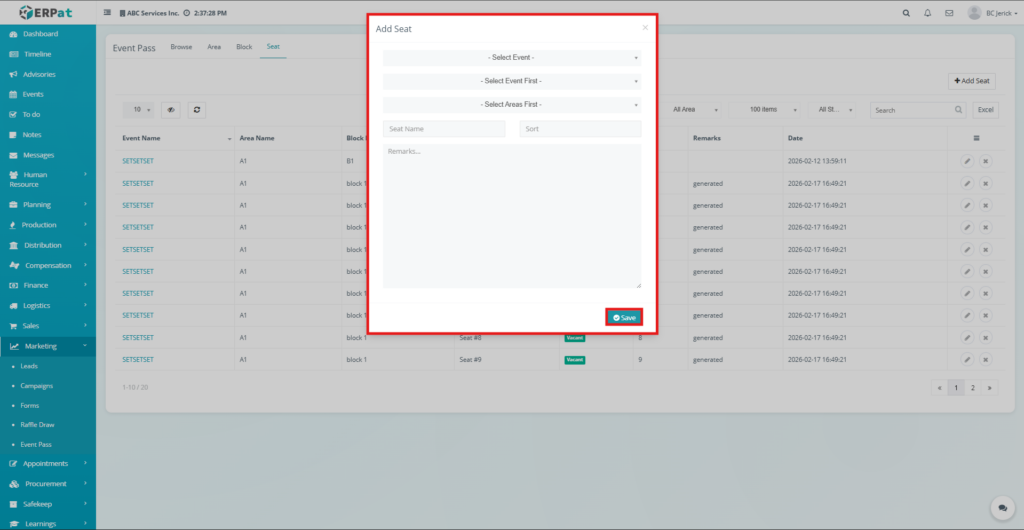Focus the Seat Name input field
Image resolution: width=1024 pixels, height=530 pixels.
click(444, 129)
